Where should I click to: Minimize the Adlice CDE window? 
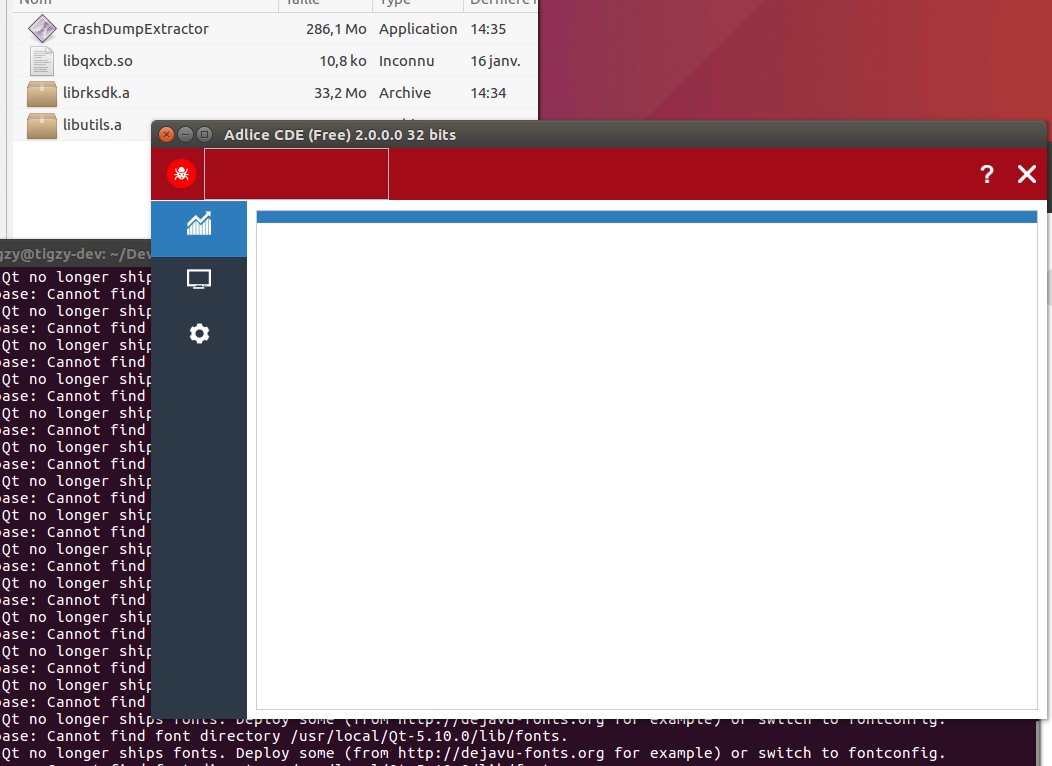[x=185, y=134]
